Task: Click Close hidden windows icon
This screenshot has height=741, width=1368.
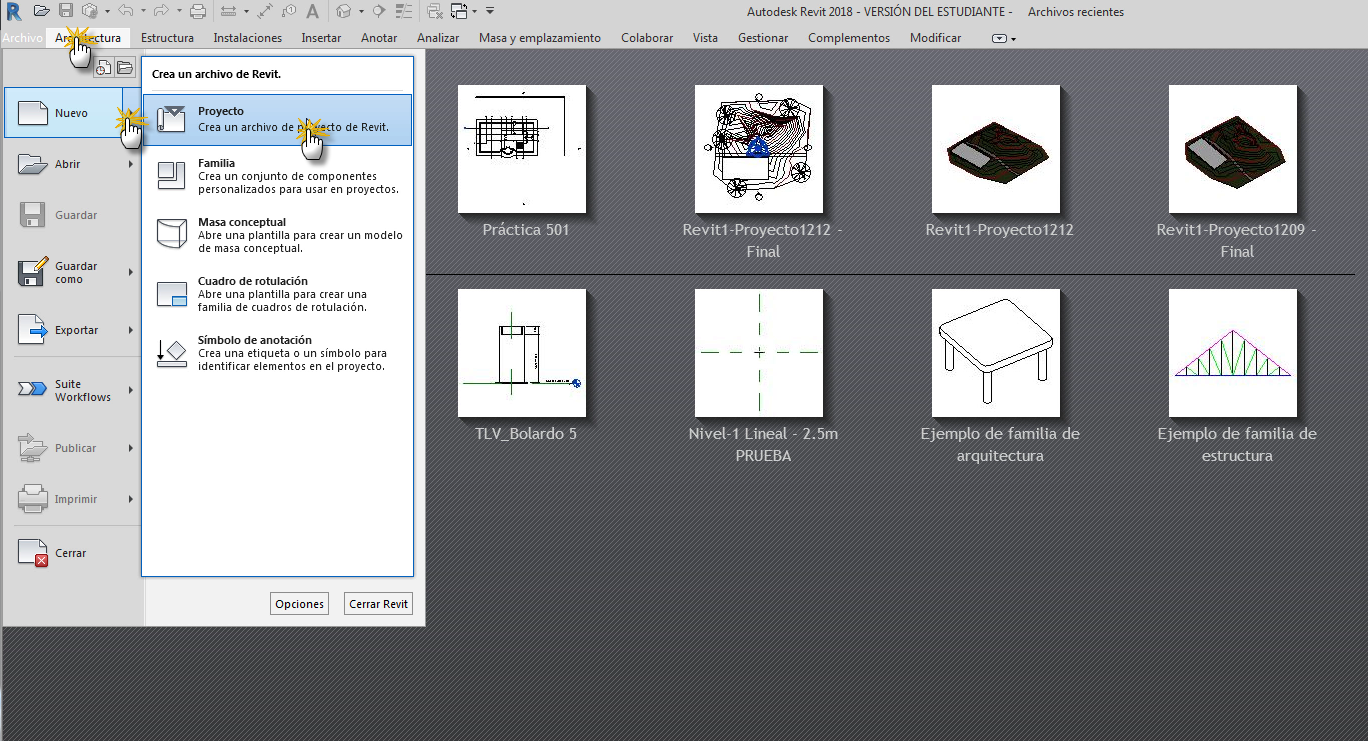Action: click(x=435, y=11)
